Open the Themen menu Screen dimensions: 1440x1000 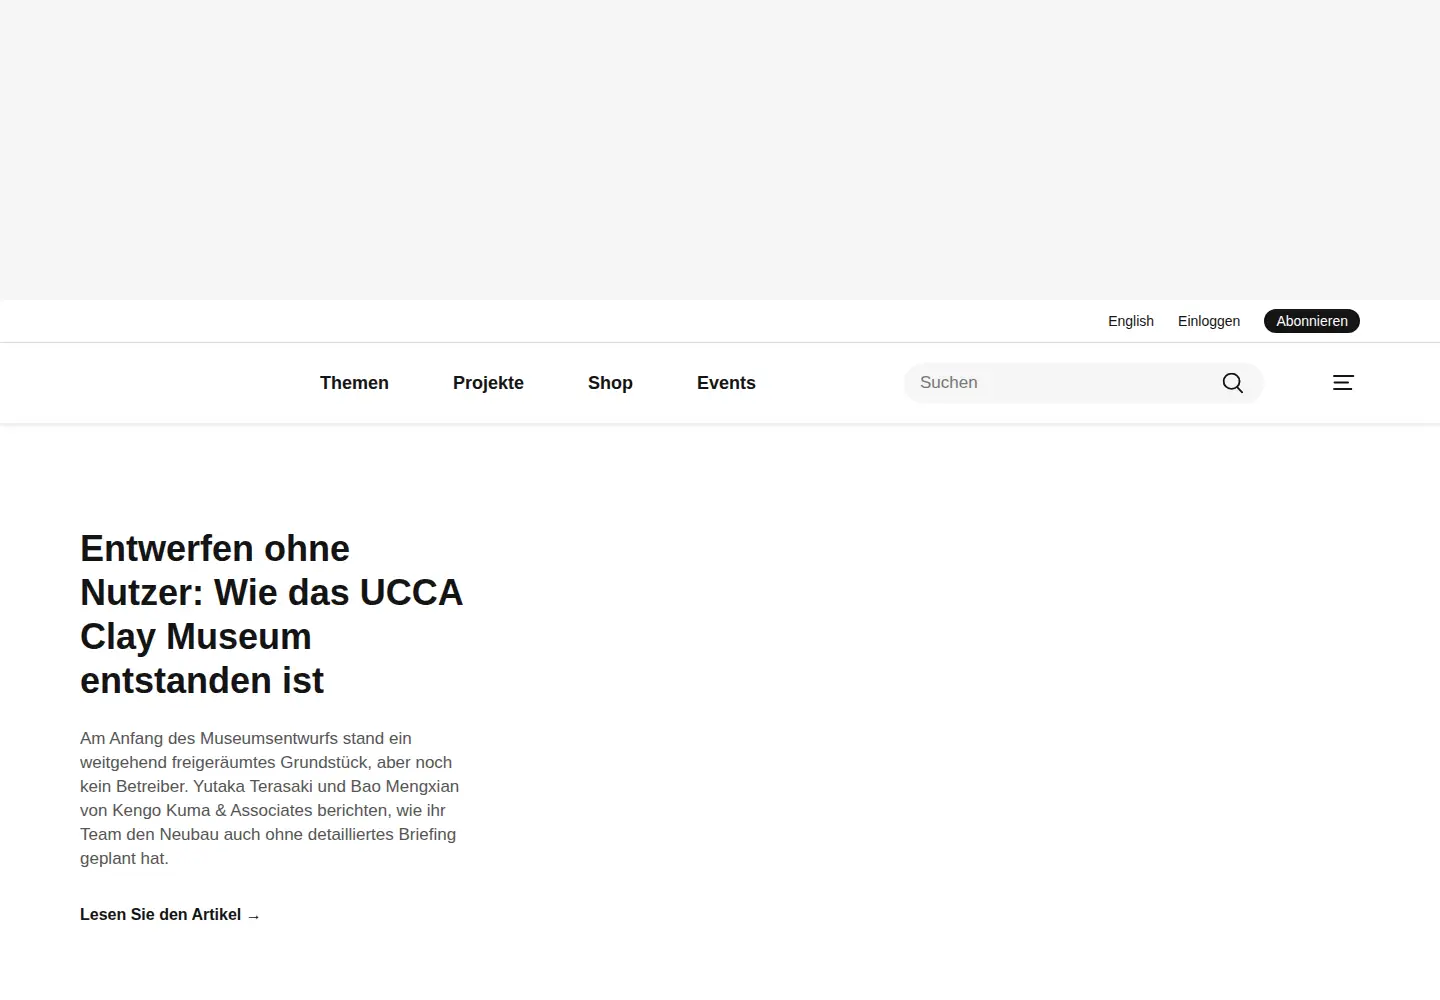pyautogui.click(x=354, y=383)
